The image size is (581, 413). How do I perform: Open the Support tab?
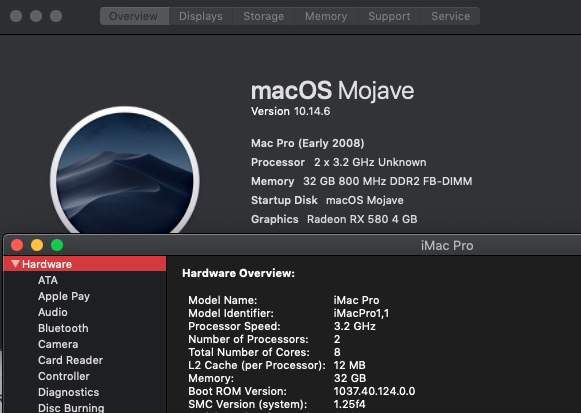coord(389,16)
